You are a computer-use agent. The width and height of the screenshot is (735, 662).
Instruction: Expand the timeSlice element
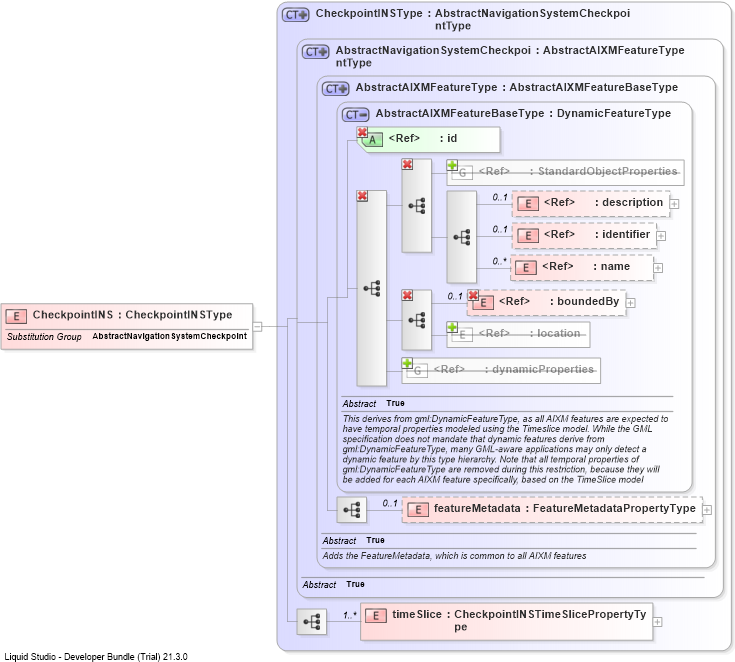point(658,622)
